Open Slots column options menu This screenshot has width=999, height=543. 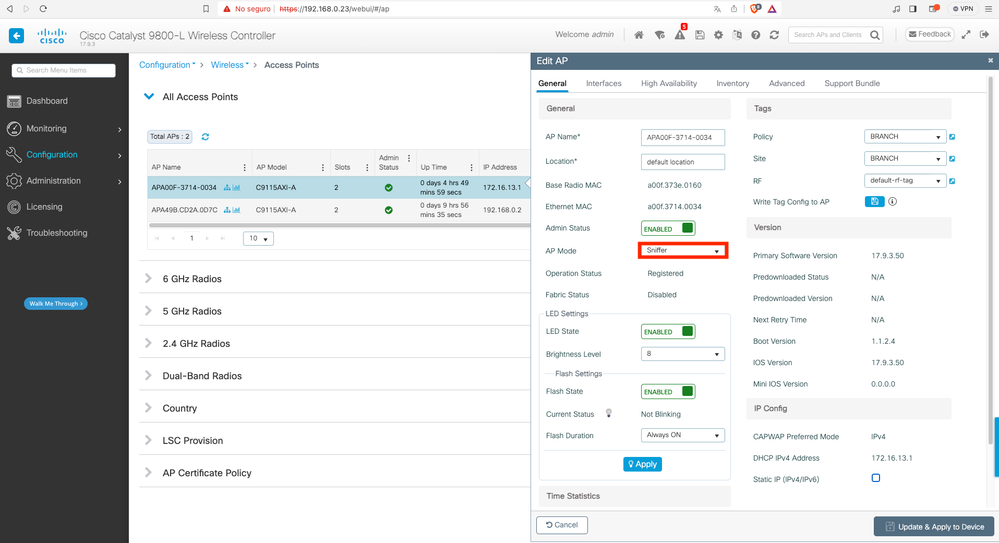(x=367, y=168)
